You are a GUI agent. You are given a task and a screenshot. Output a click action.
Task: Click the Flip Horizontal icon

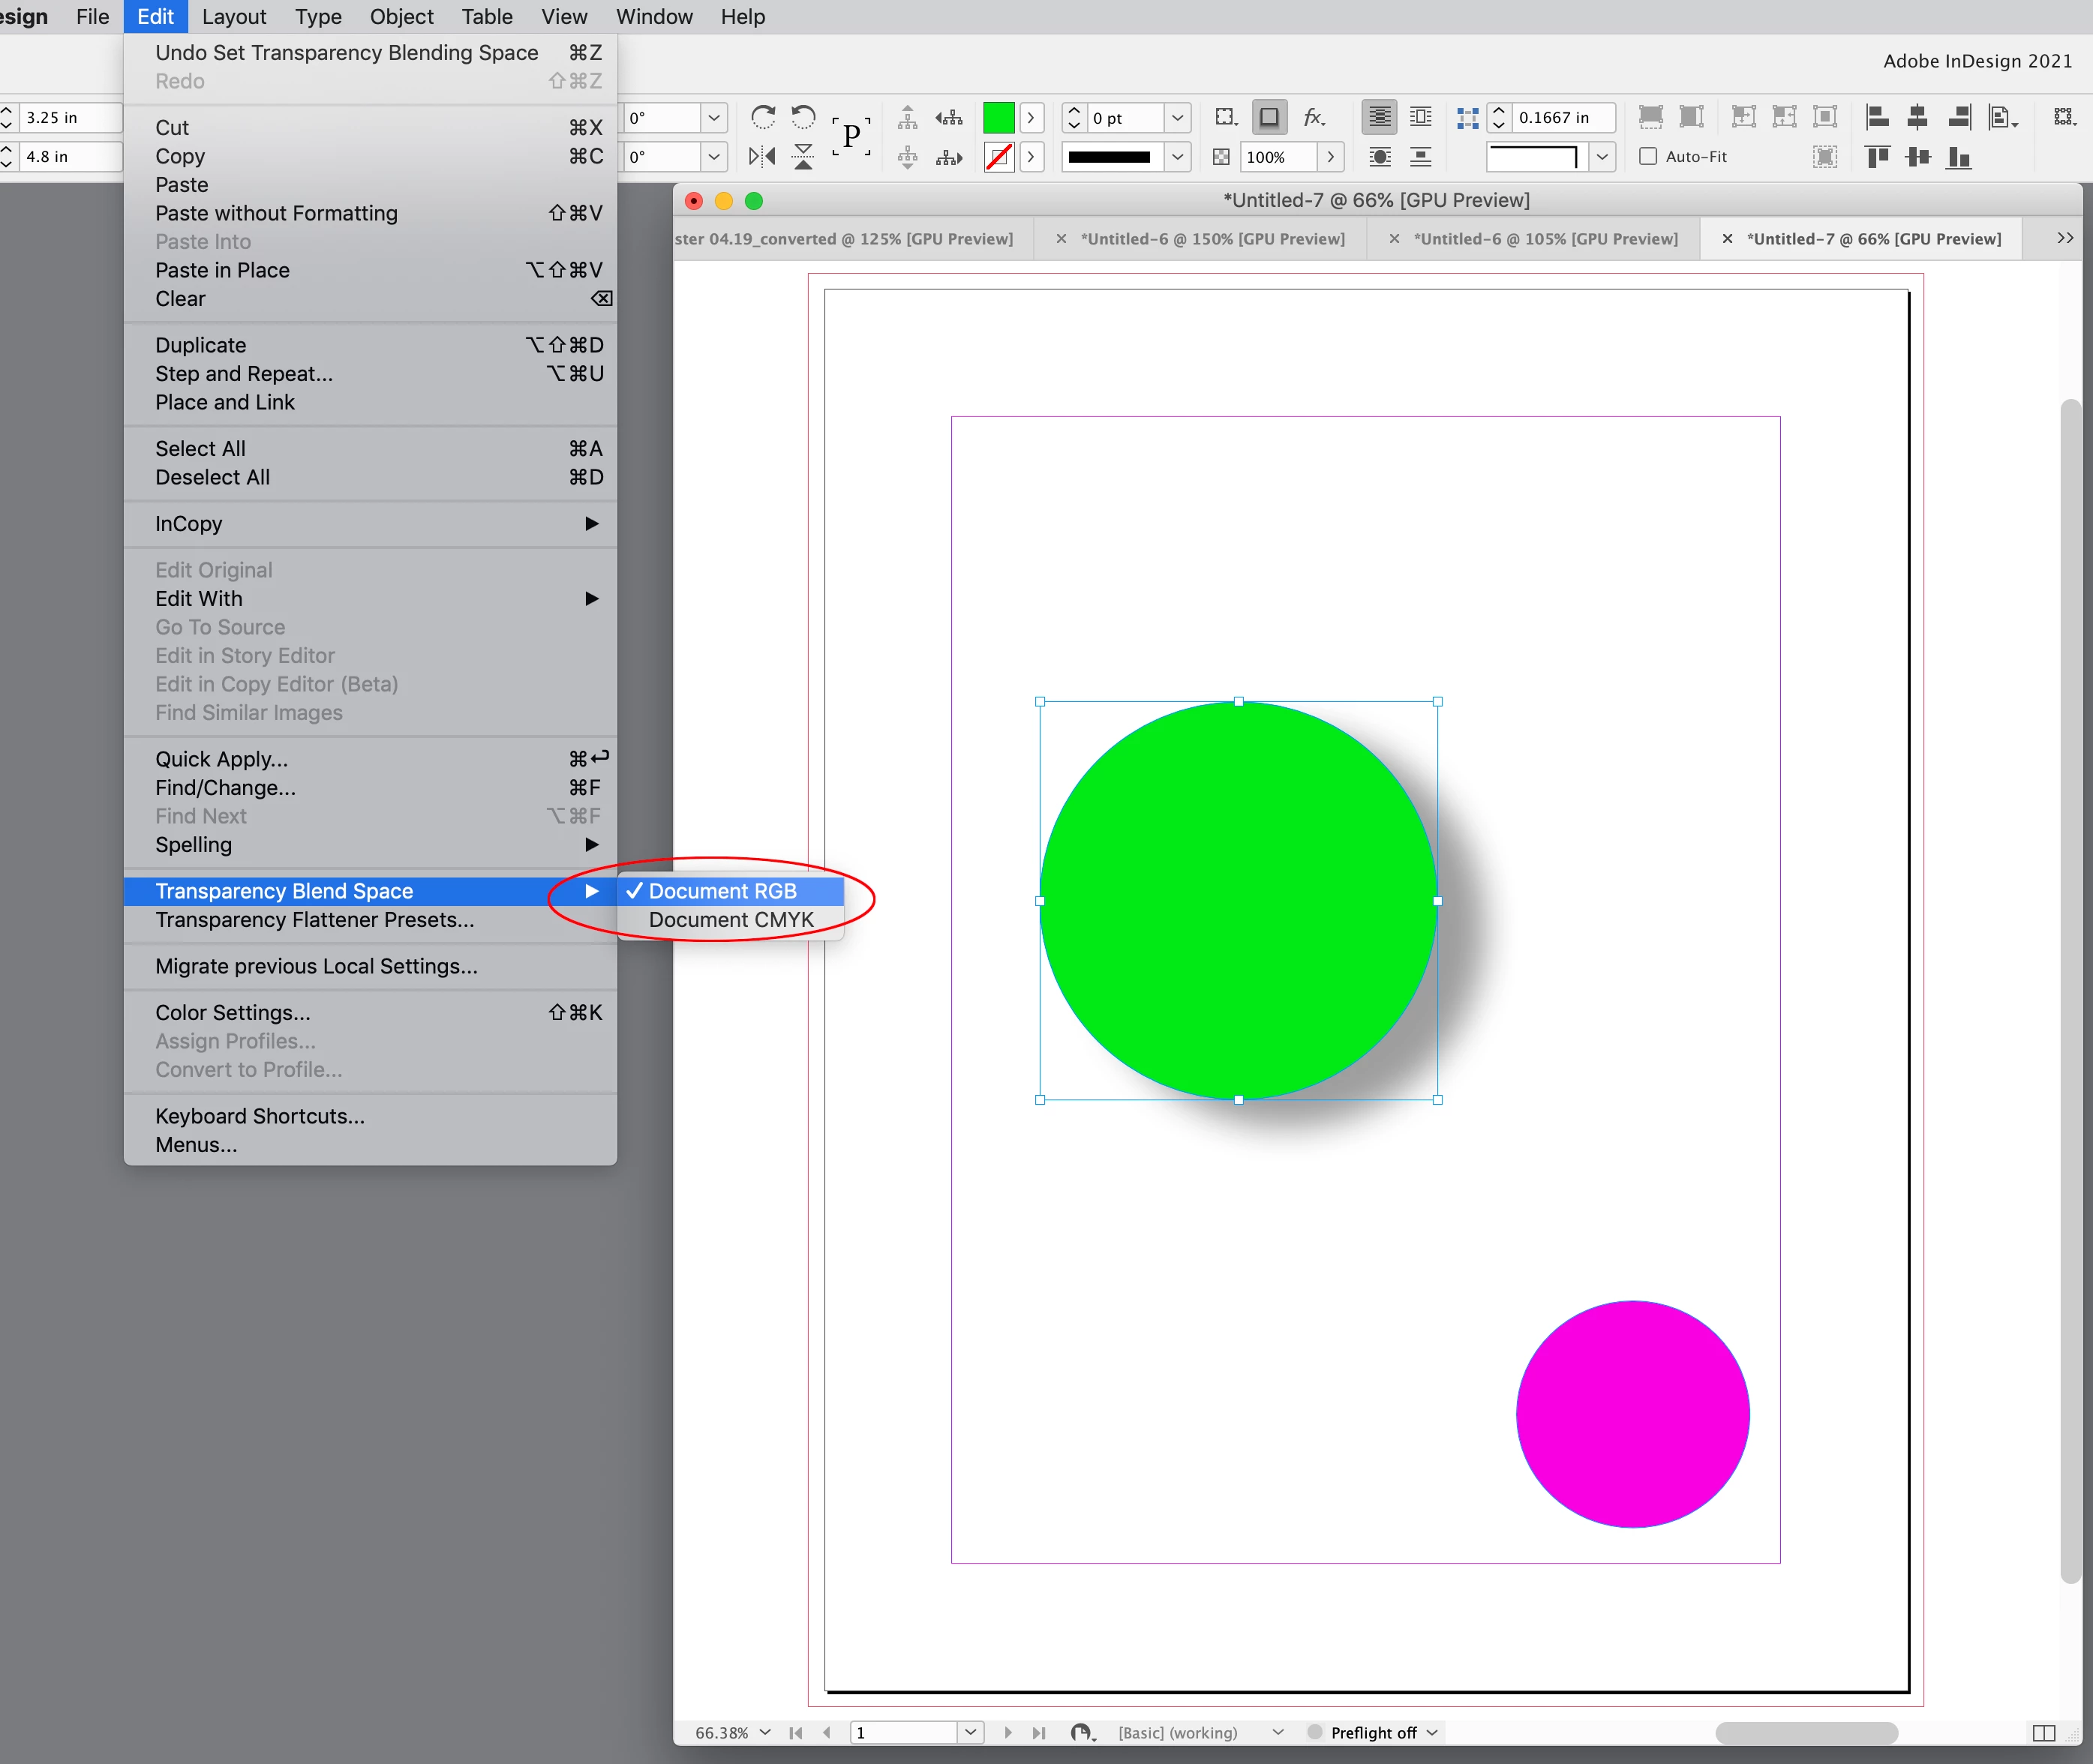(762, 157)
